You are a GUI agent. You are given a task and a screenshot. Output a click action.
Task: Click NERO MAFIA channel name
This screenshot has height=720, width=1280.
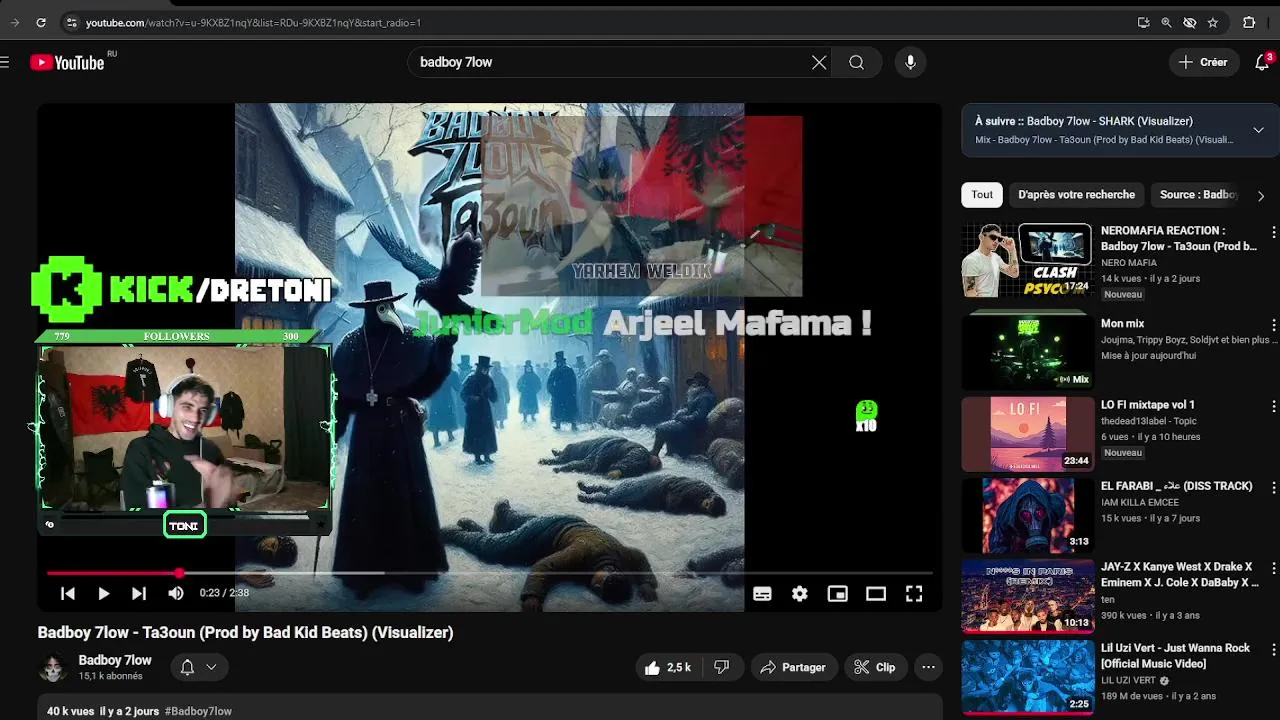(1129, 263)
